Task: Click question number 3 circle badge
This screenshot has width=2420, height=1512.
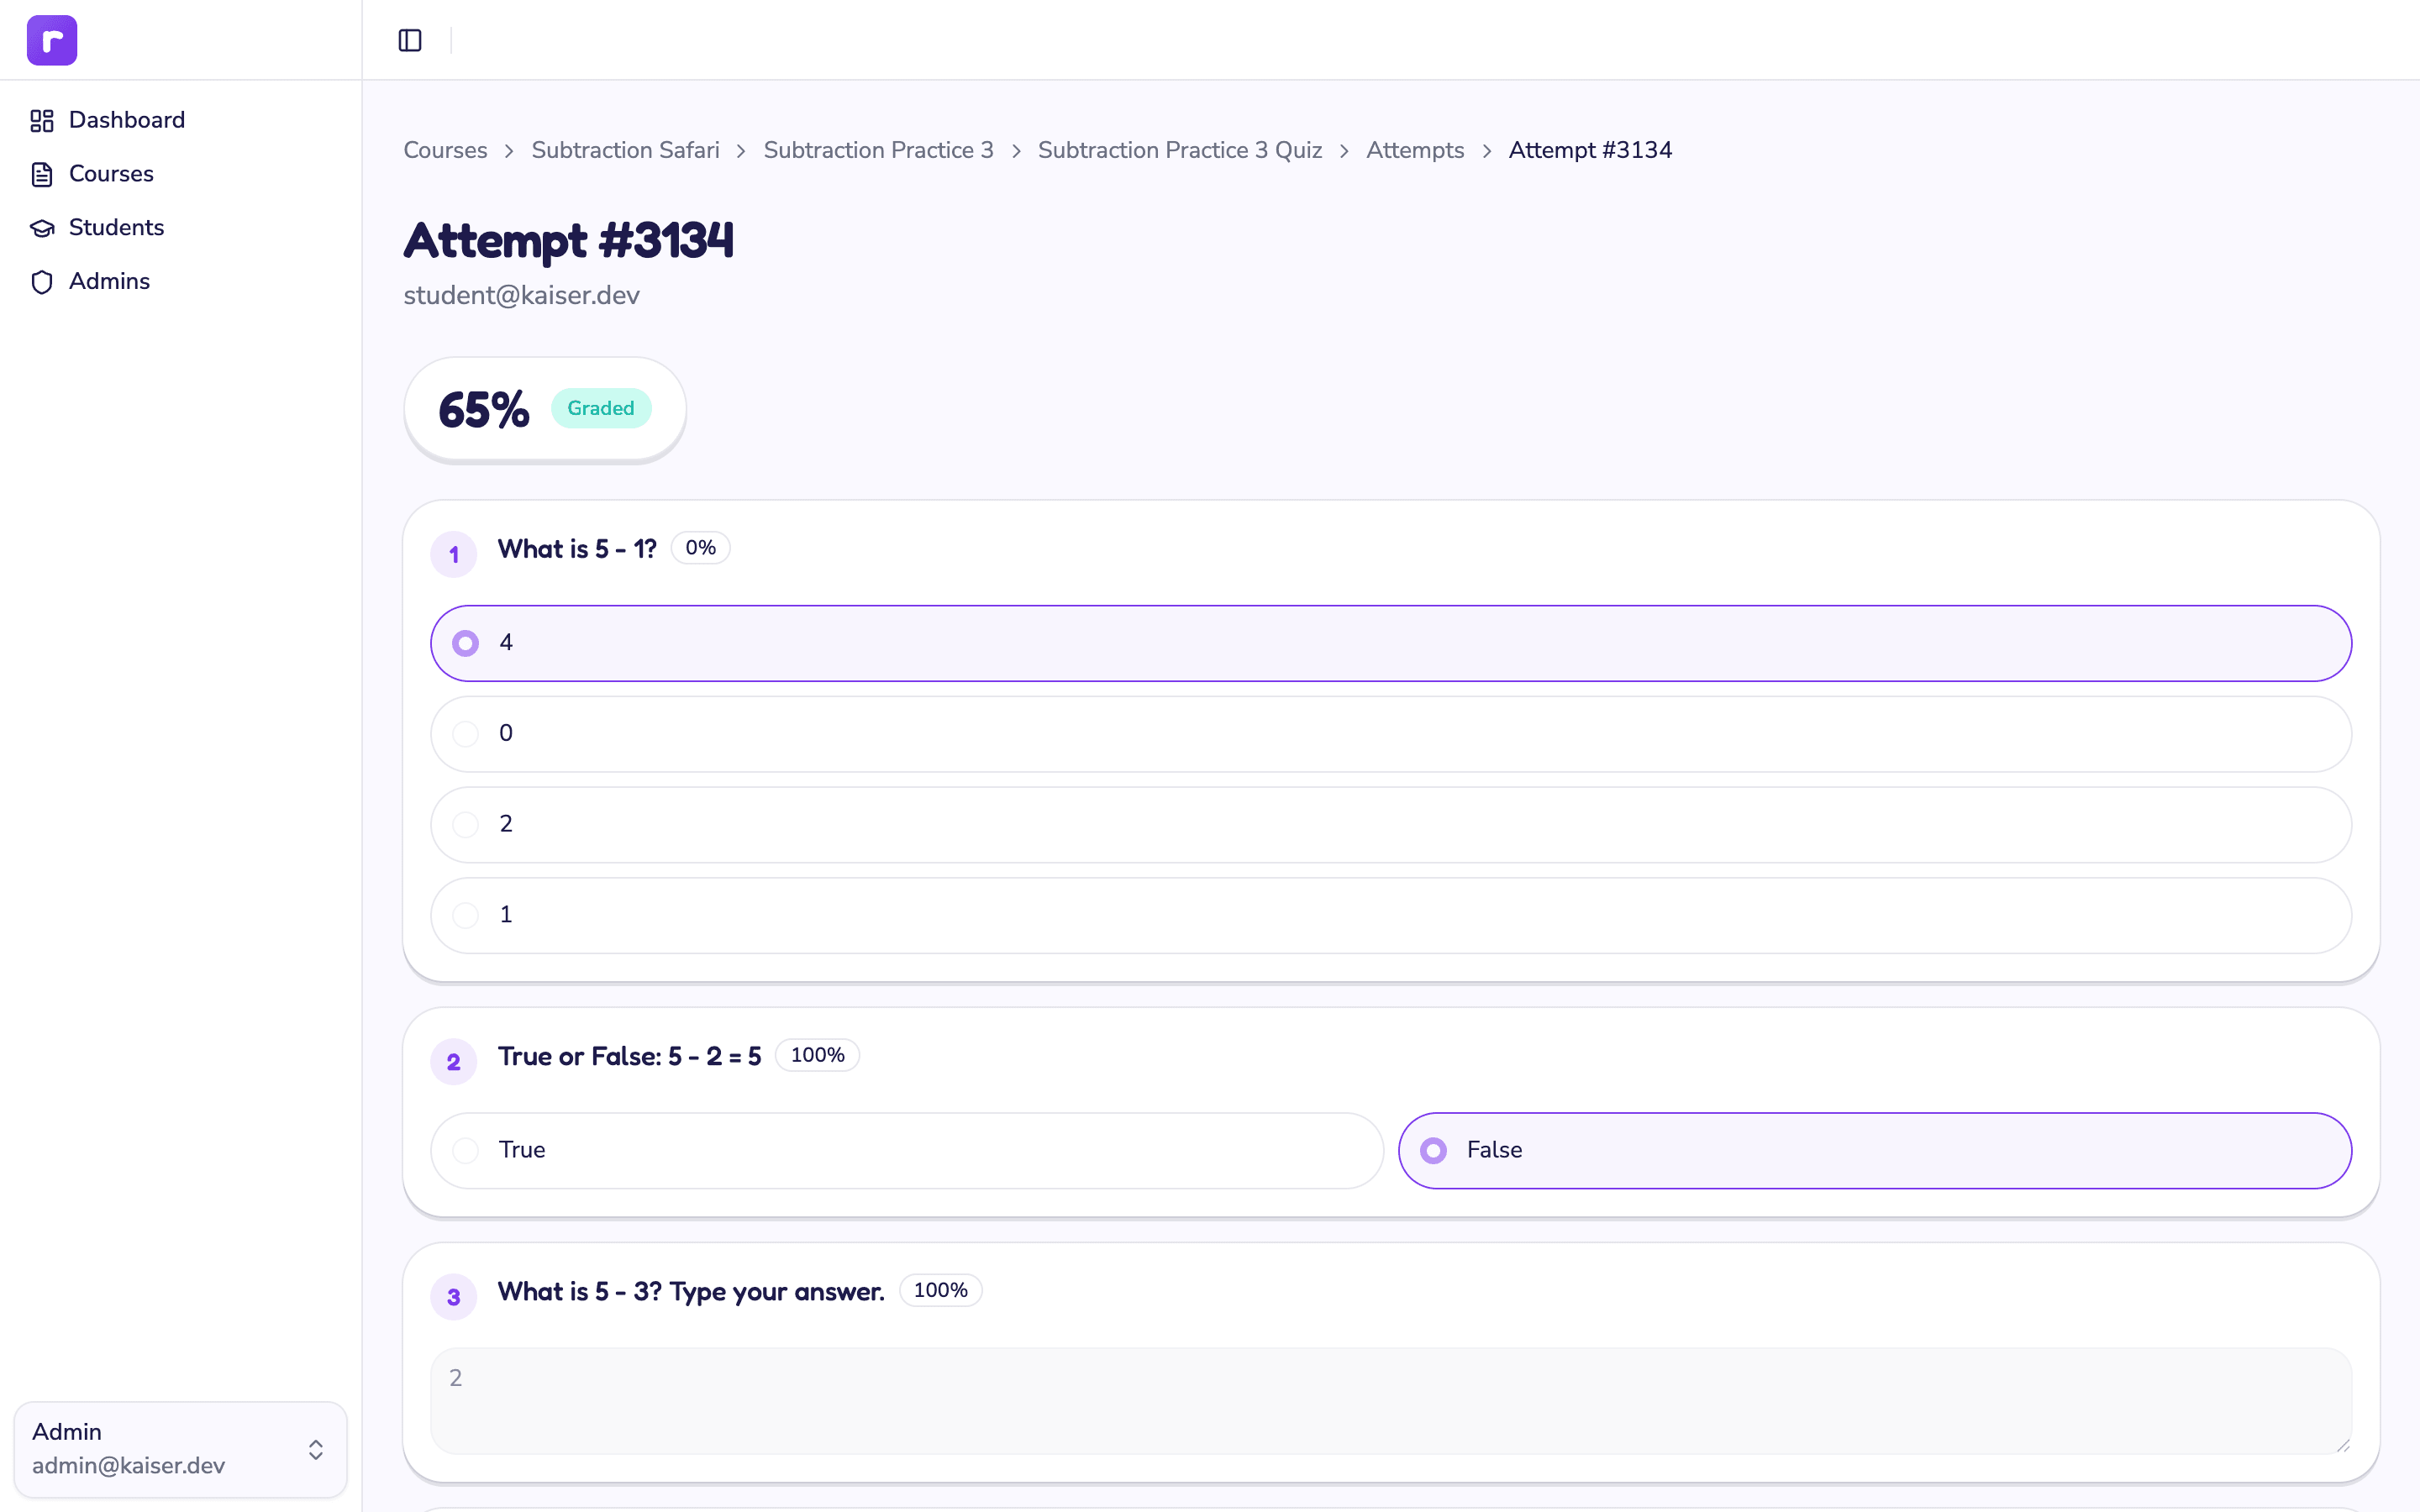Action: pos(454,1296)
